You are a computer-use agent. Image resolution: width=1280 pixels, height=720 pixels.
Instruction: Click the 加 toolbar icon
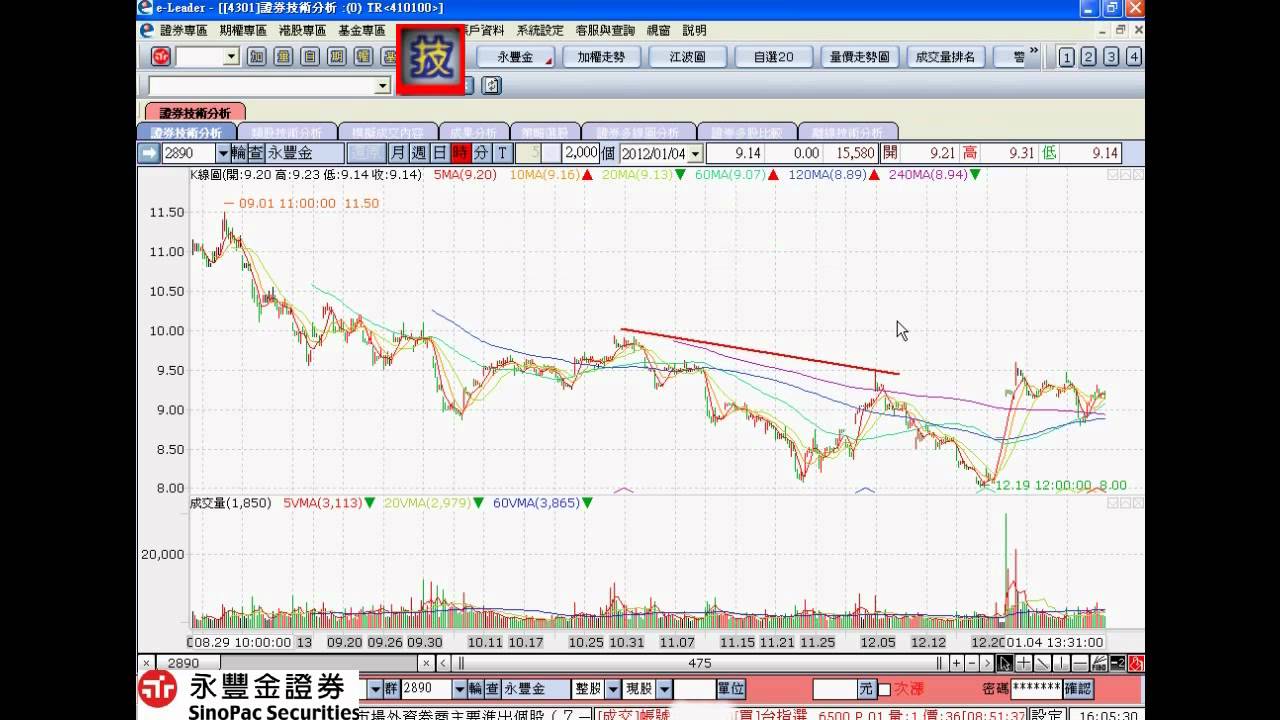tap(256, 56)
